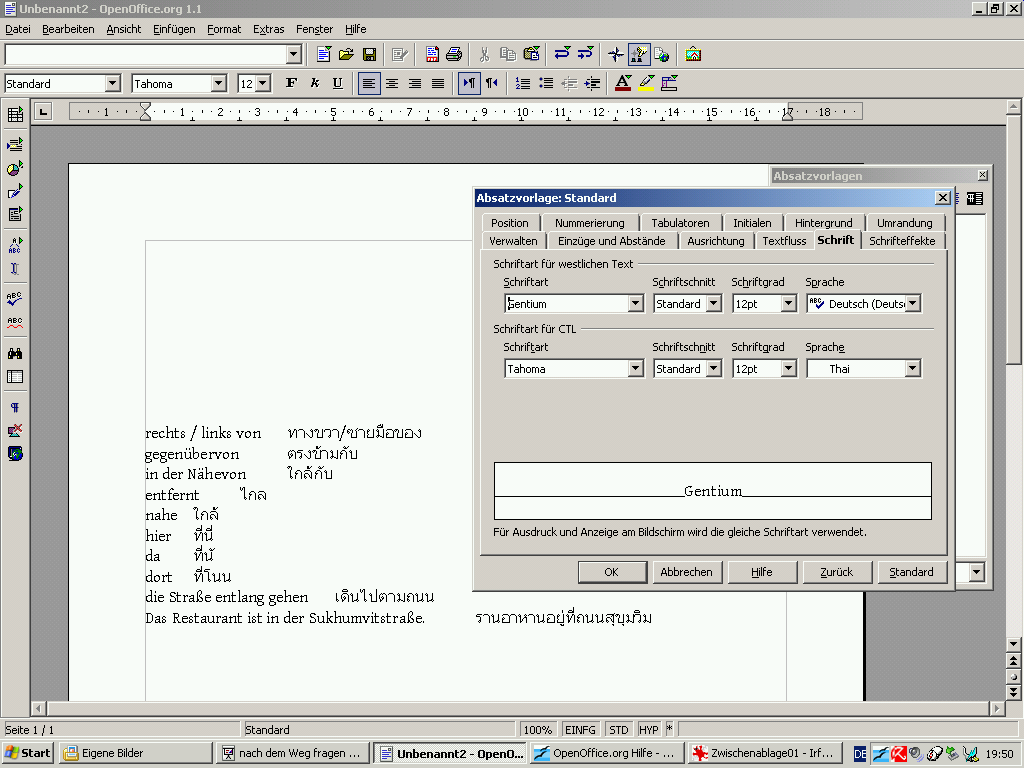Click the spellcheck ABC icon in sidebar
1024x768 pixels.
(15, 298)
